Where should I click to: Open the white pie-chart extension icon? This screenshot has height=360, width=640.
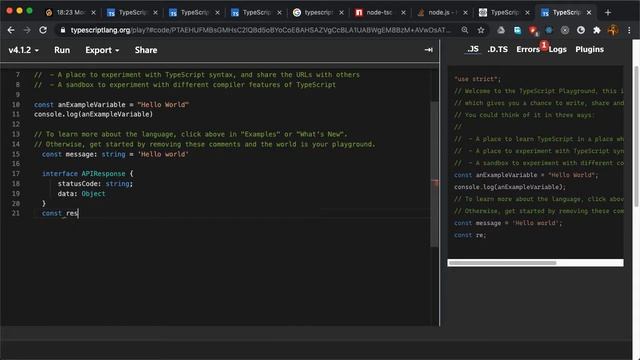[581, 30]
